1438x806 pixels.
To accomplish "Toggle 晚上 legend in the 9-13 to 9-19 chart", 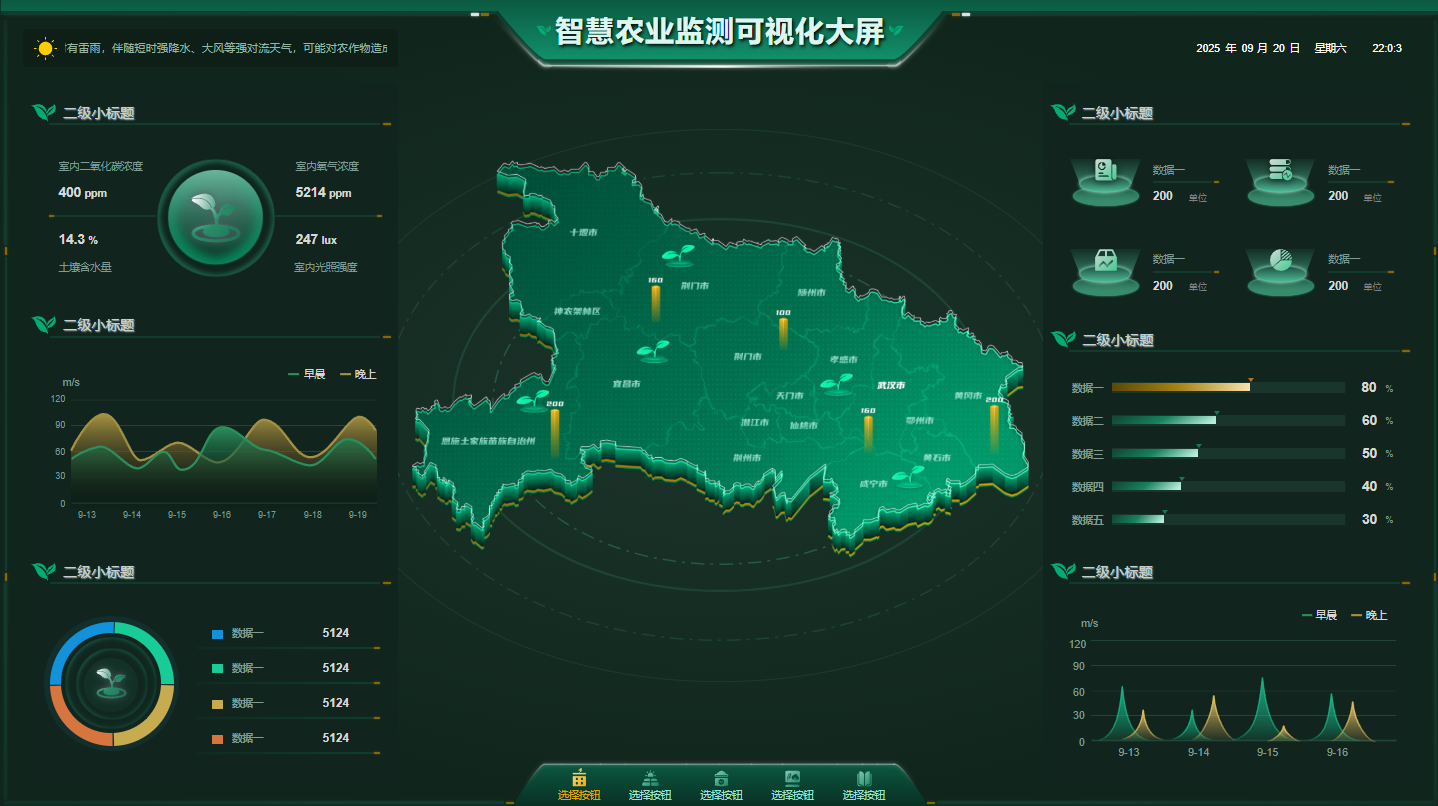I will [x=358, y=374].
